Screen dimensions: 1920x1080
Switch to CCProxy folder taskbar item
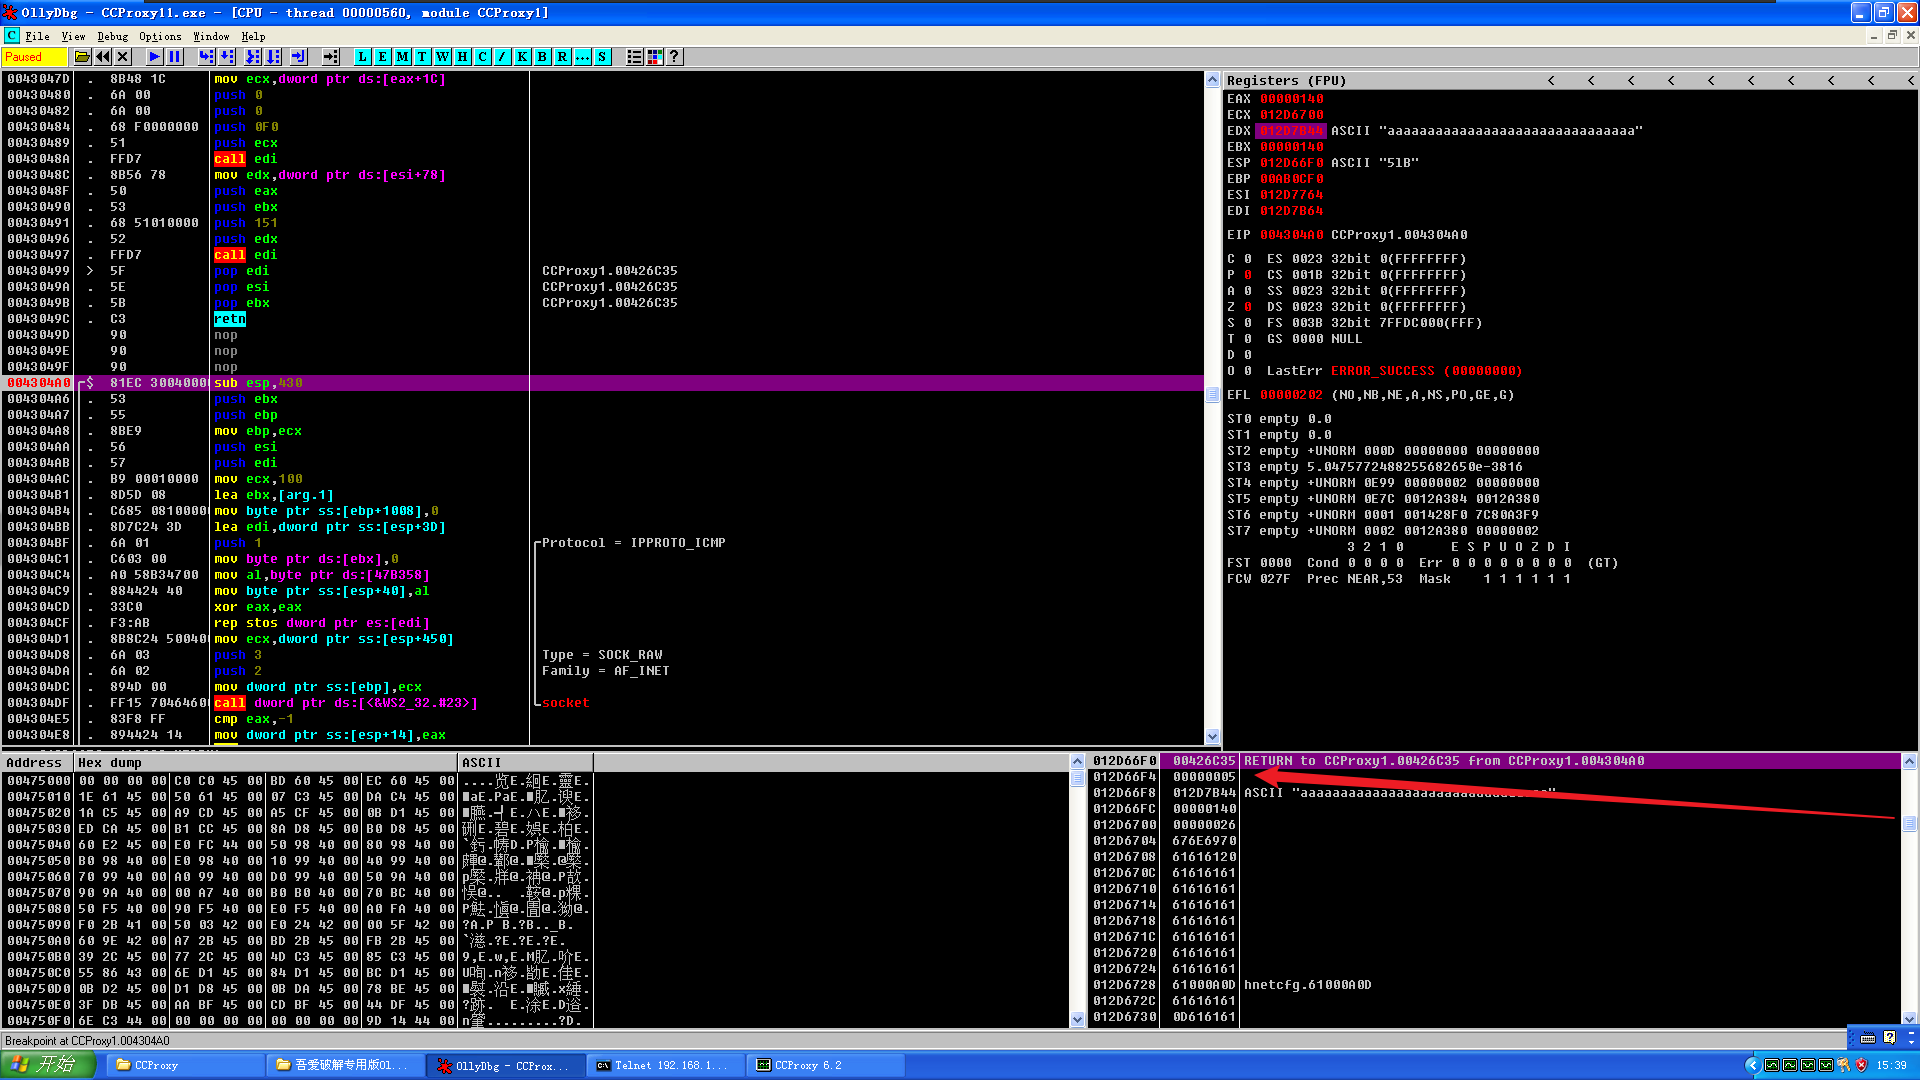186,1066
